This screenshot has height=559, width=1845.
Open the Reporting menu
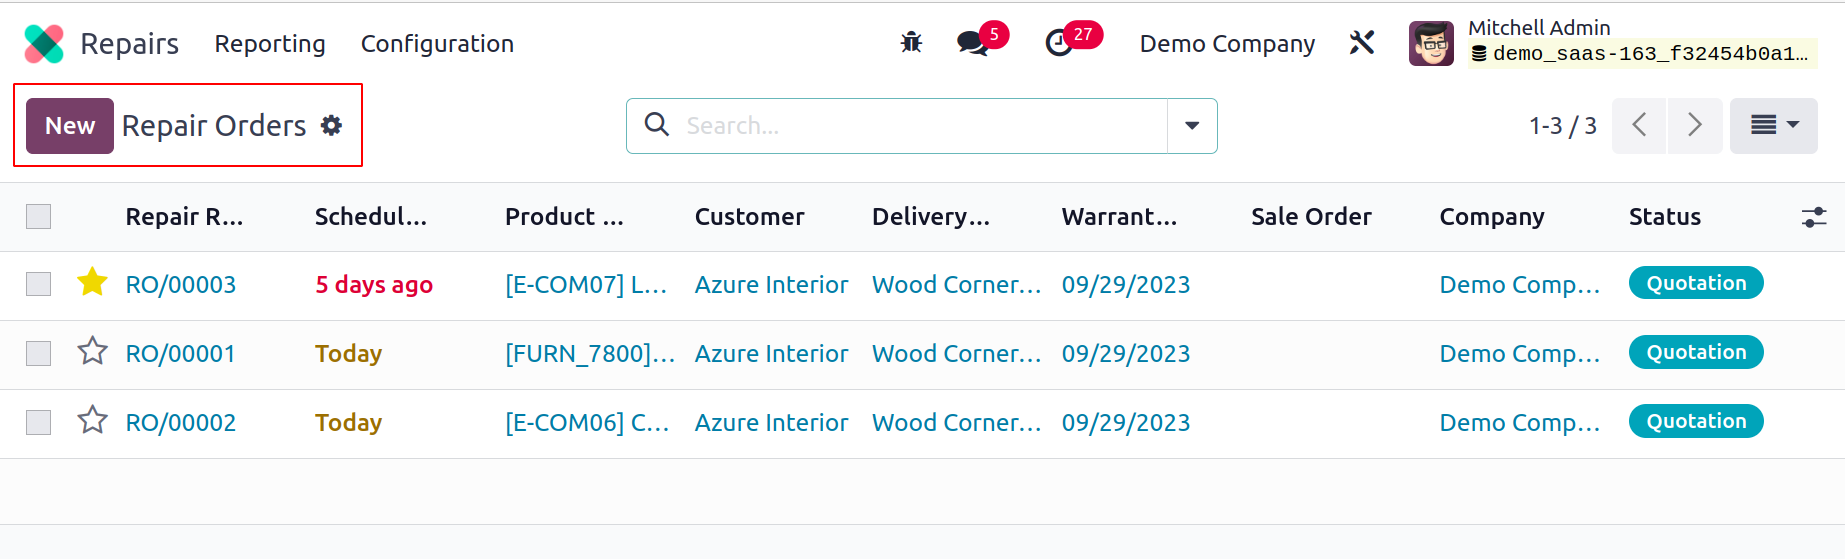point(270,44)
